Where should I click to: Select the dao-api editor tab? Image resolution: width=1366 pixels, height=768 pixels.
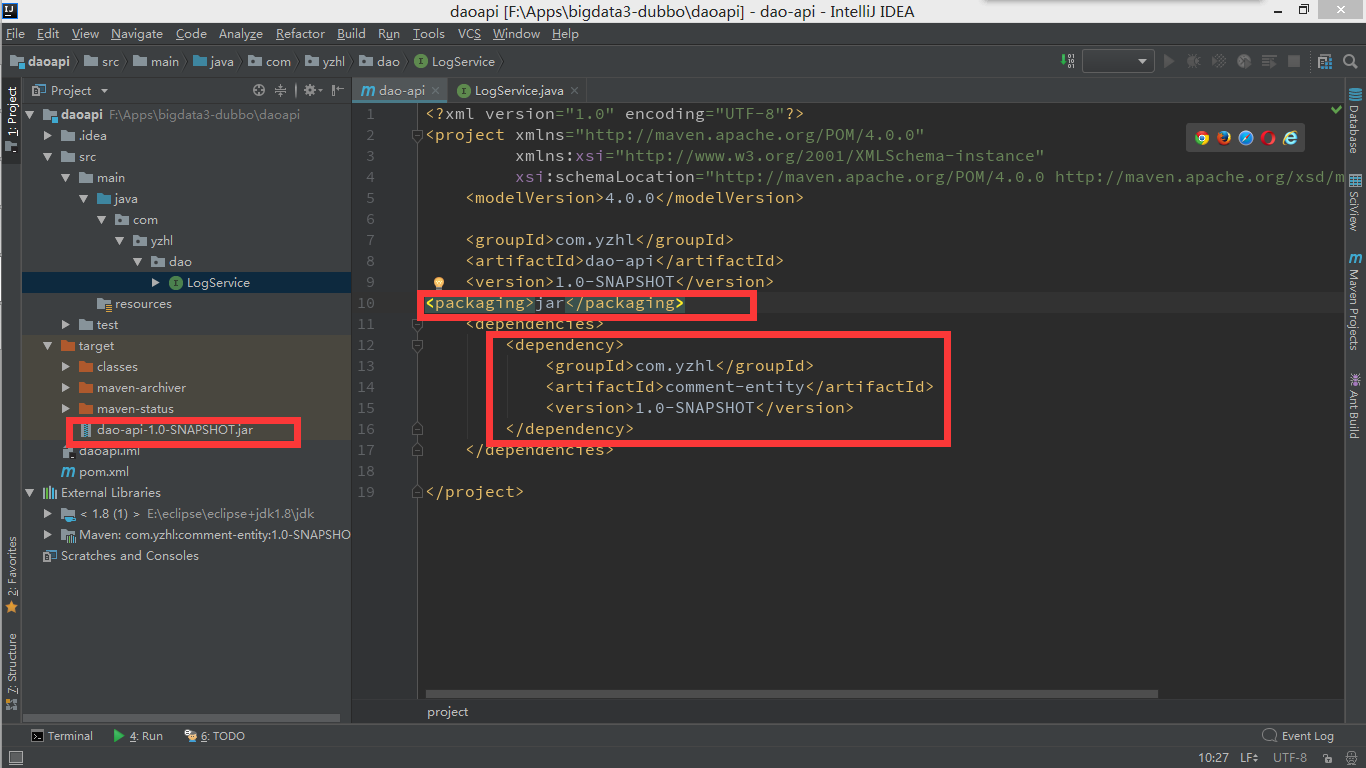[x=400, y=90]
